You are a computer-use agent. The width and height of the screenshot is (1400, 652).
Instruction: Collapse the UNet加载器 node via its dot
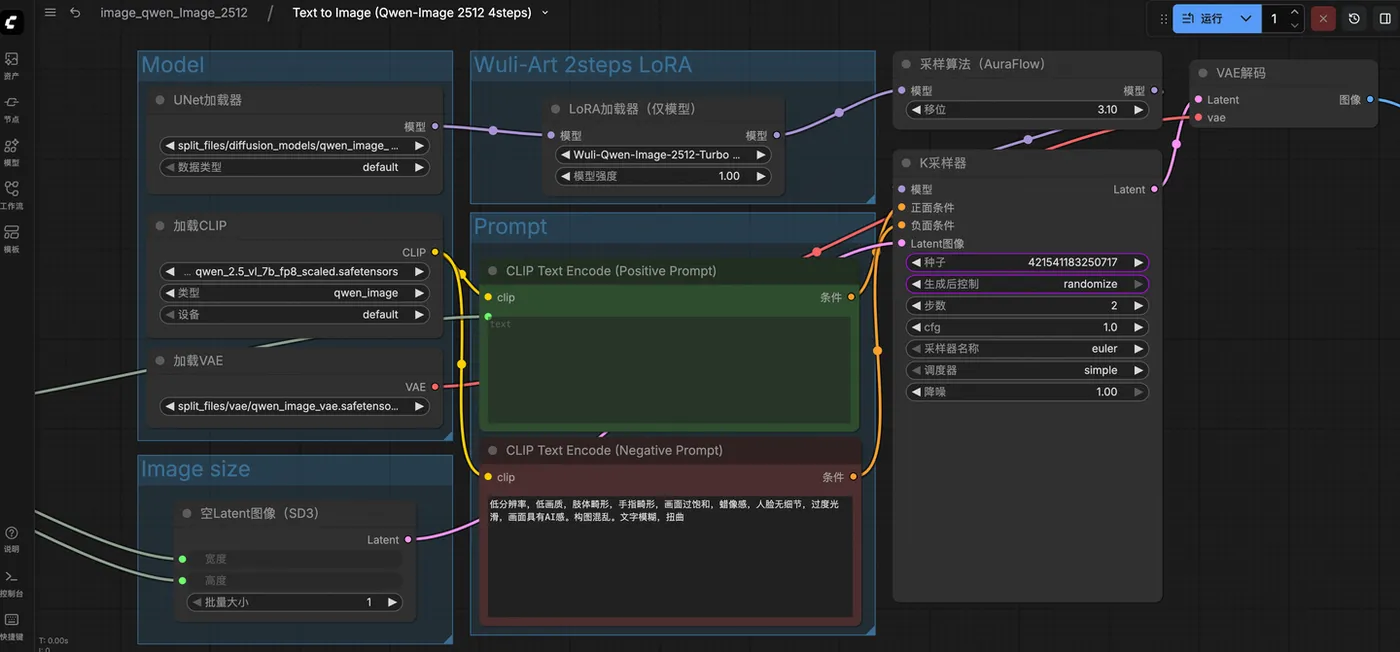[x=160, y=100]
